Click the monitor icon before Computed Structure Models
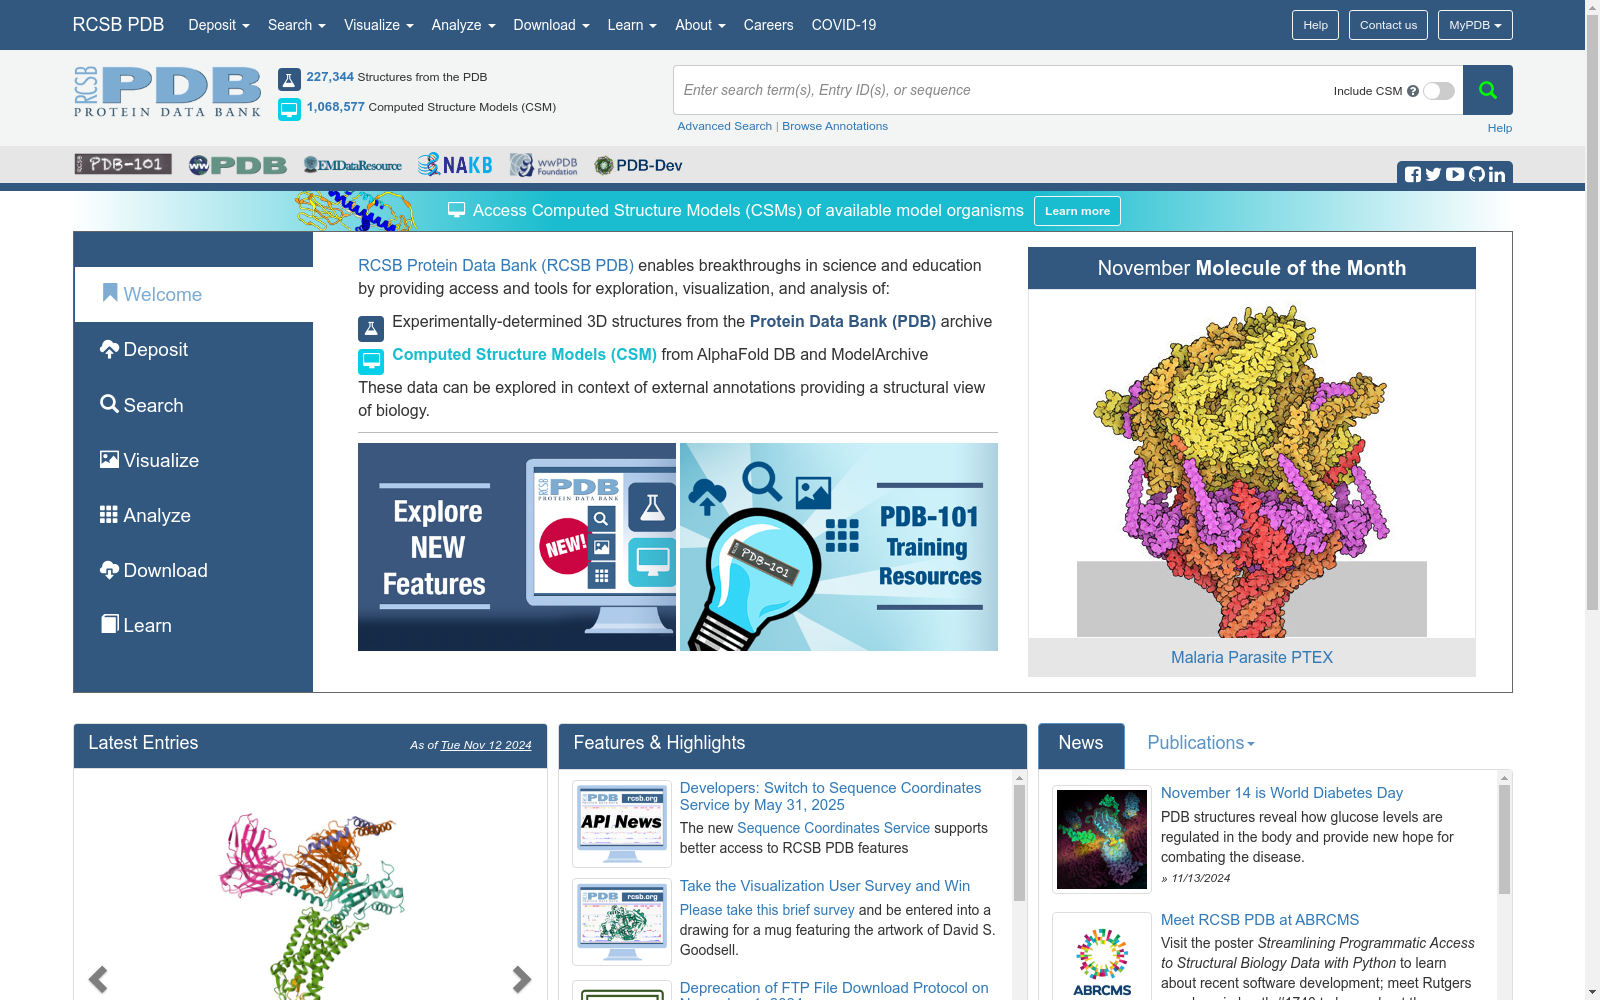 pos(371,361)
